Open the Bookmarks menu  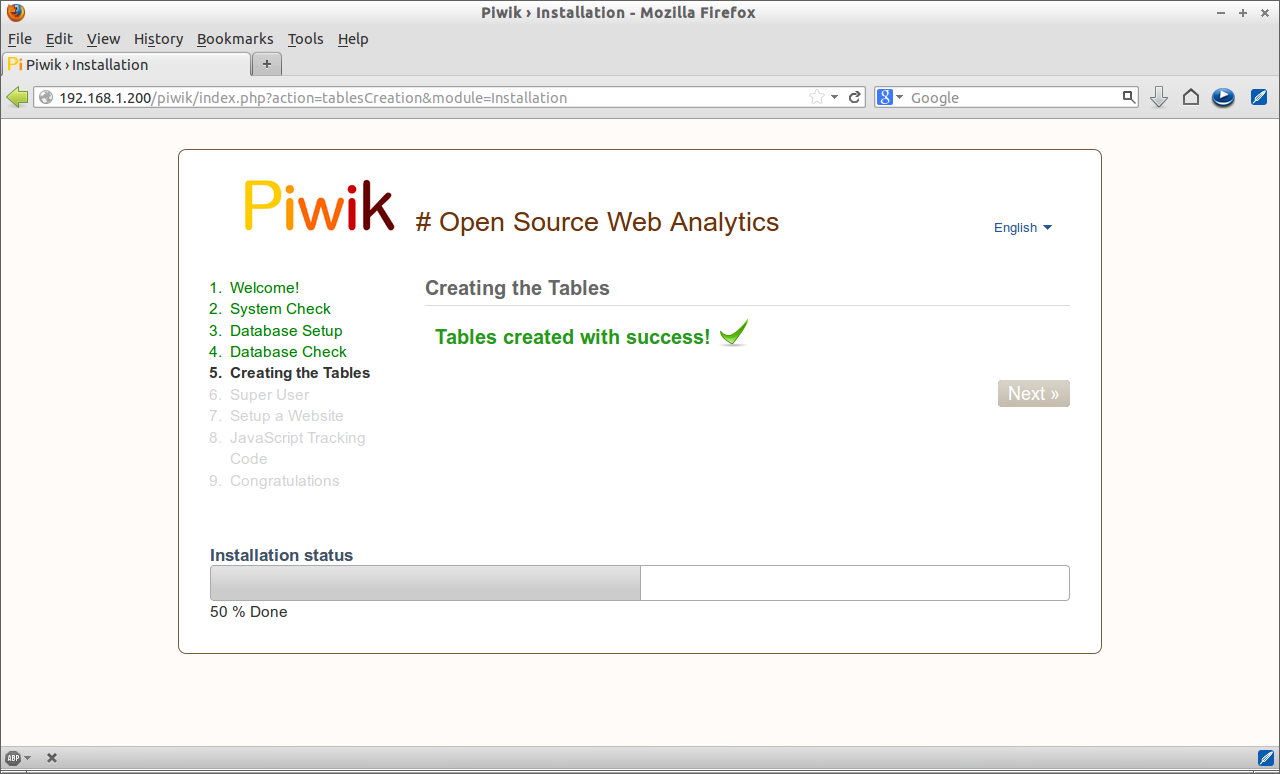pos(235,39)
